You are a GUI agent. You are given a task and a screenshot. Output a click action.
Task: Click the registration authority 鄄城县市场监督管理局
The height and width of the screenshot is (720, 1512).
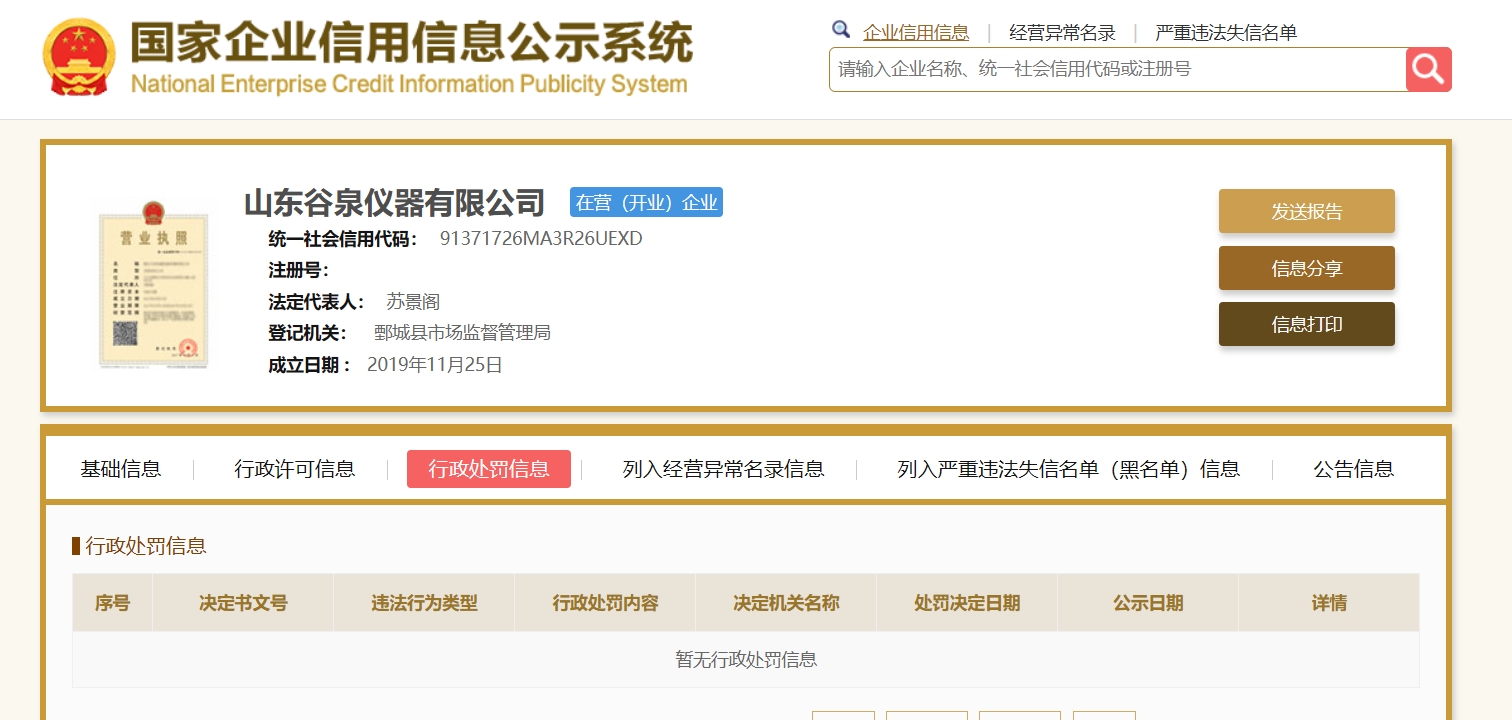[x=462, y=333]
